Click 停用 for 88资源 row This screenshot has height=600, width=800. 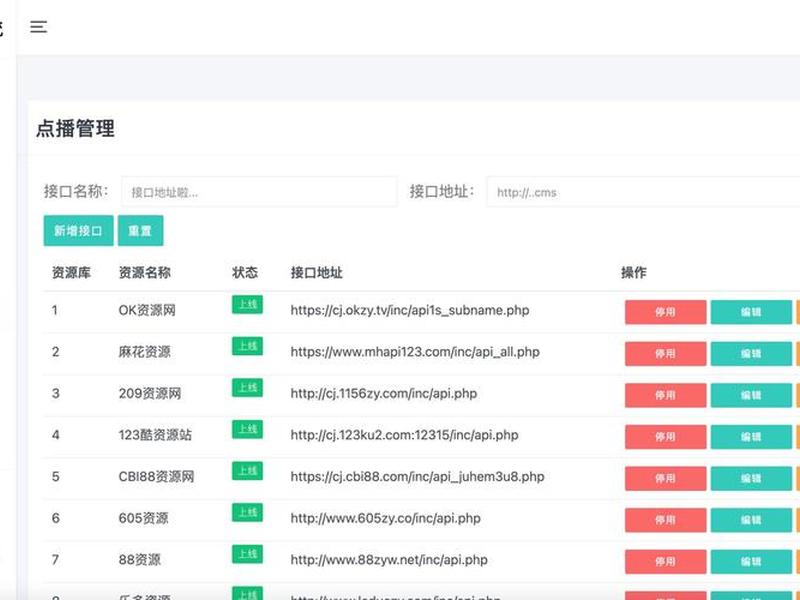(x=665, y=562)
